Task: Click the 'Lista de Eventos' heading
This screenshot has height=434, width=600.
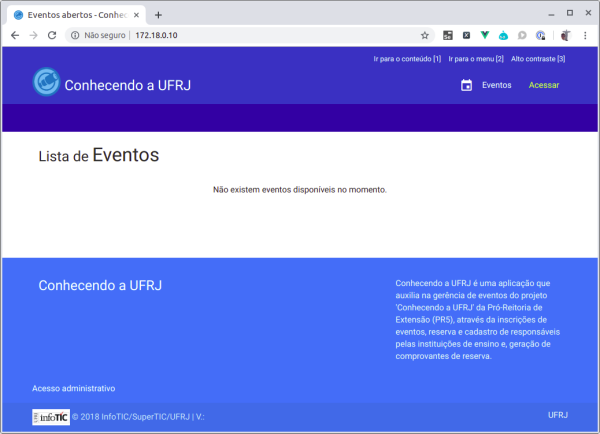Action: click(99, 155)
